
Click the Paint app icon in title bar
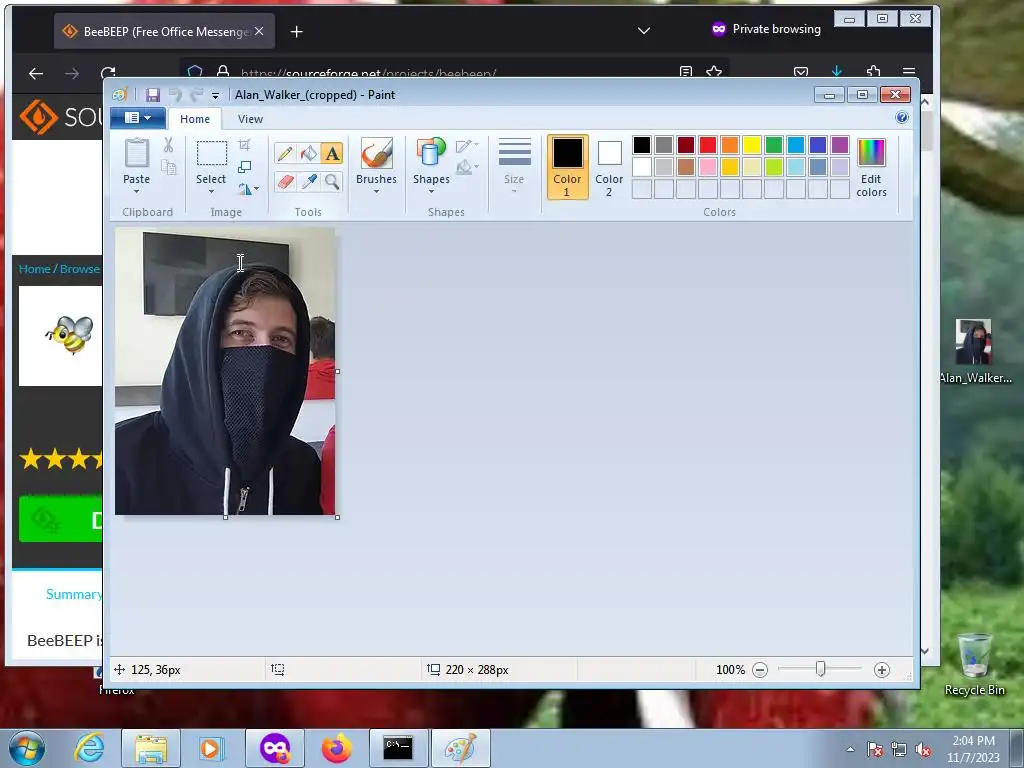[x=119, y=95]
